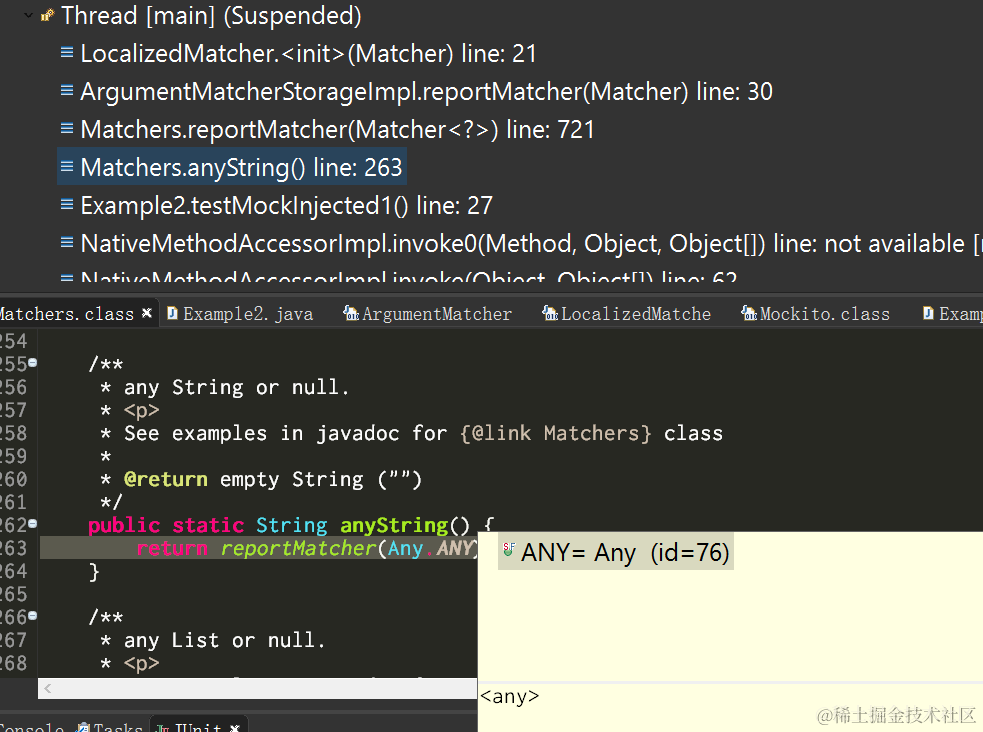Screen dimensions: 983x732
Task: Switch to Matchers.class editor tab
Action: [66, 314]
